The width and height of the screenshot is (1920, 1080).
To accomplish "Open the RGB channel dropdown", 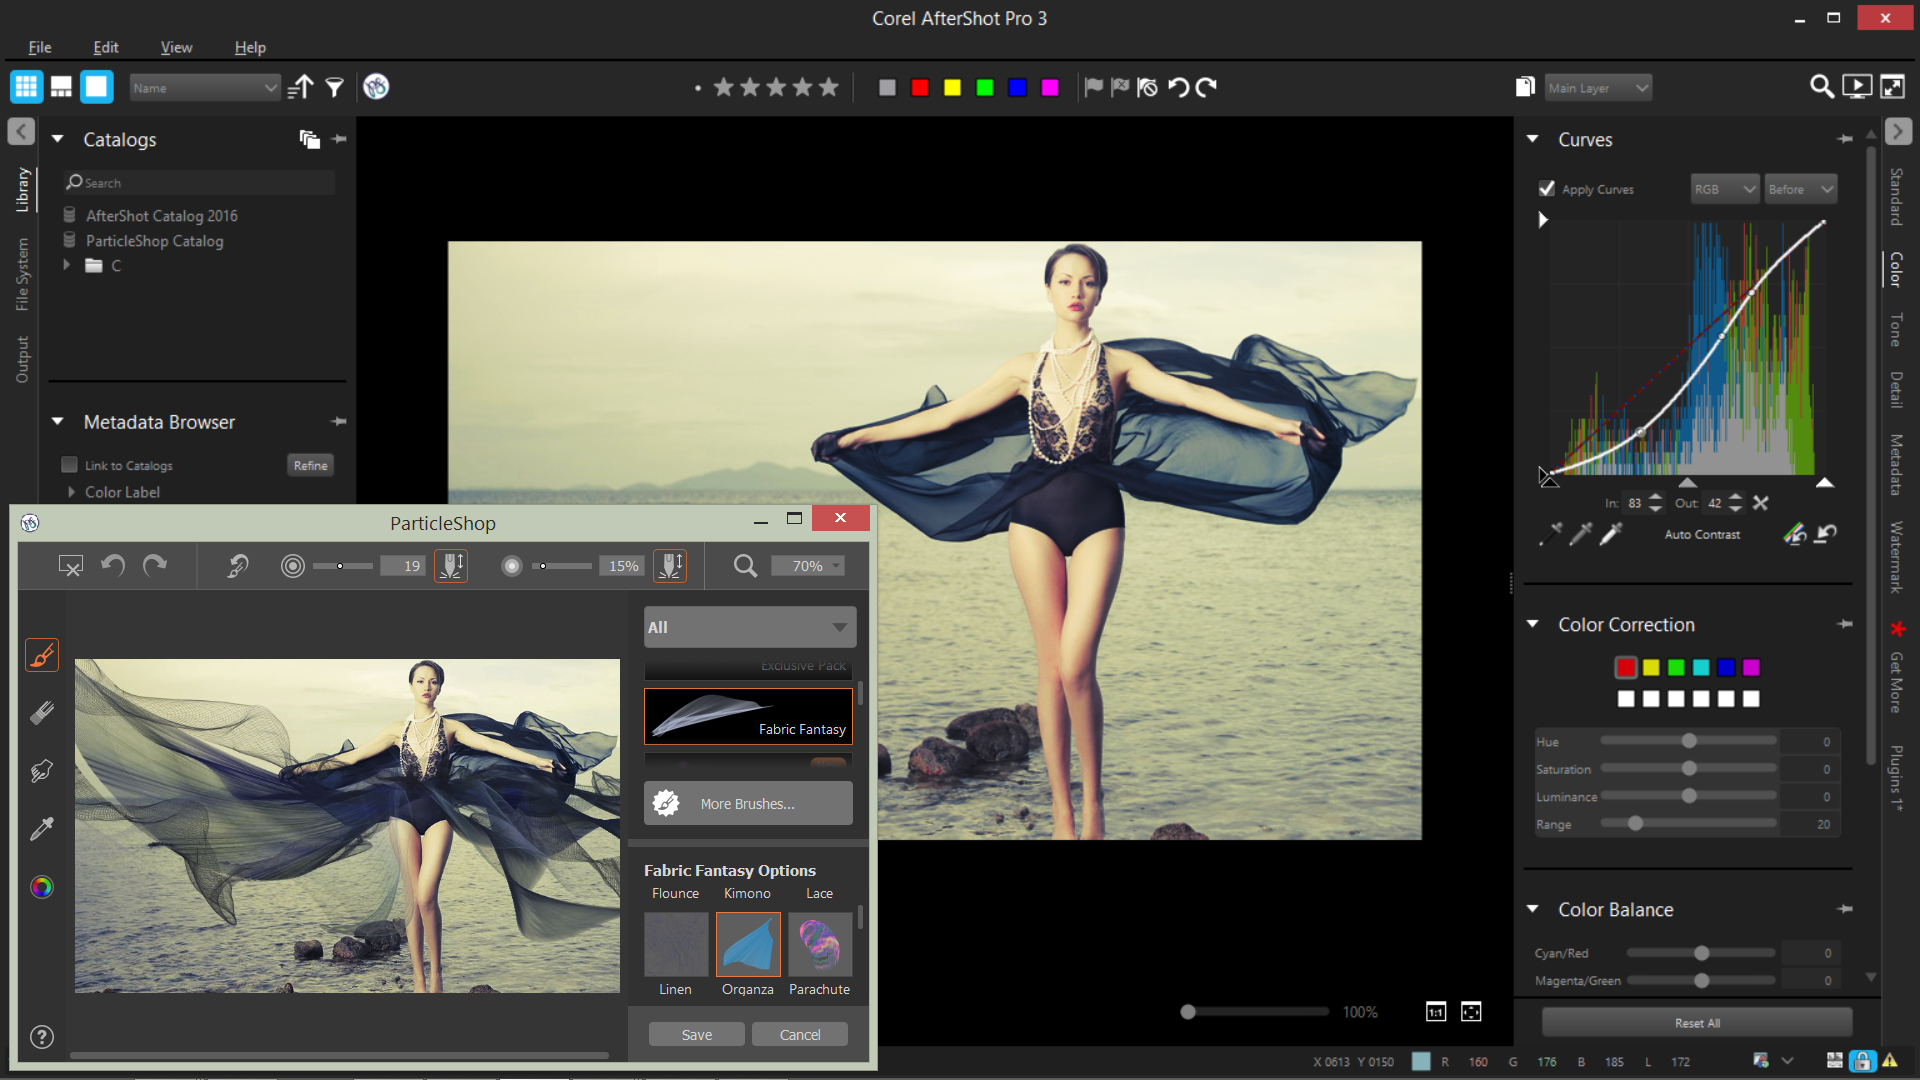I will [x=1724, y=189].
